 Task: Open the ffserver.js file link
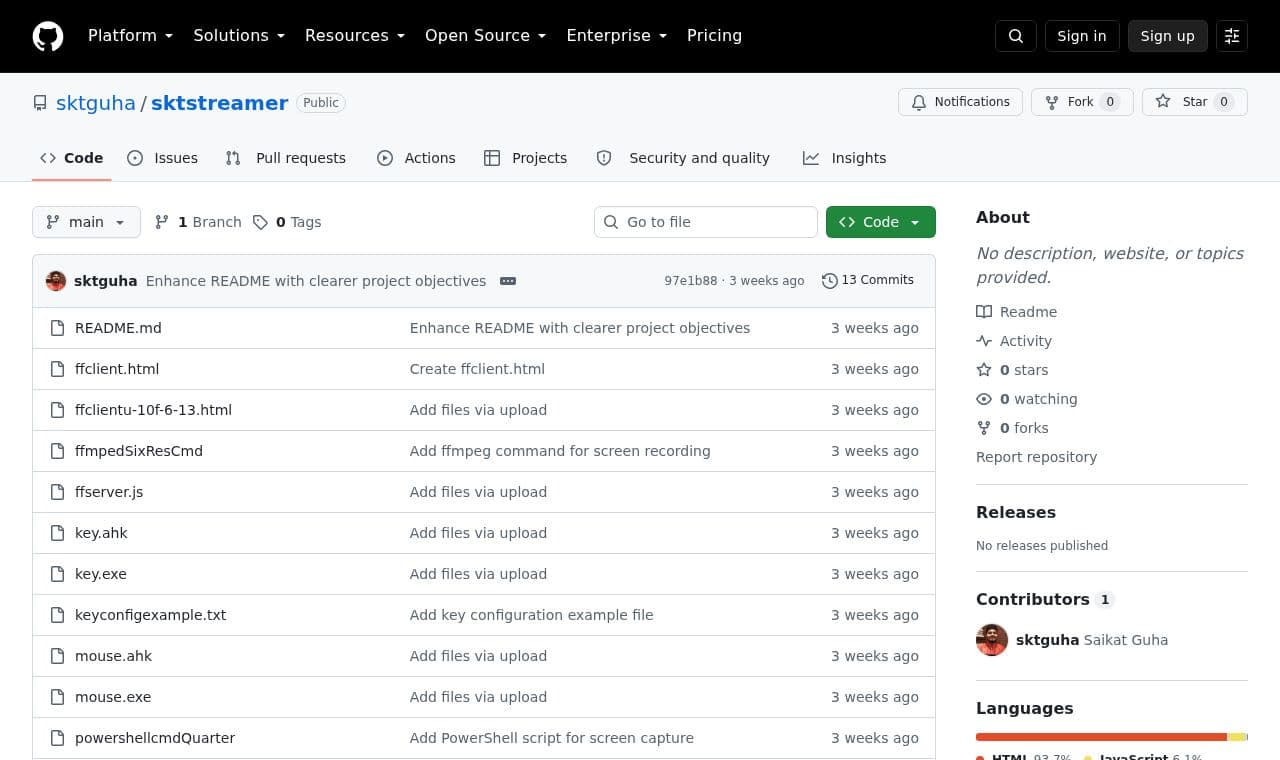coord(109,492)
